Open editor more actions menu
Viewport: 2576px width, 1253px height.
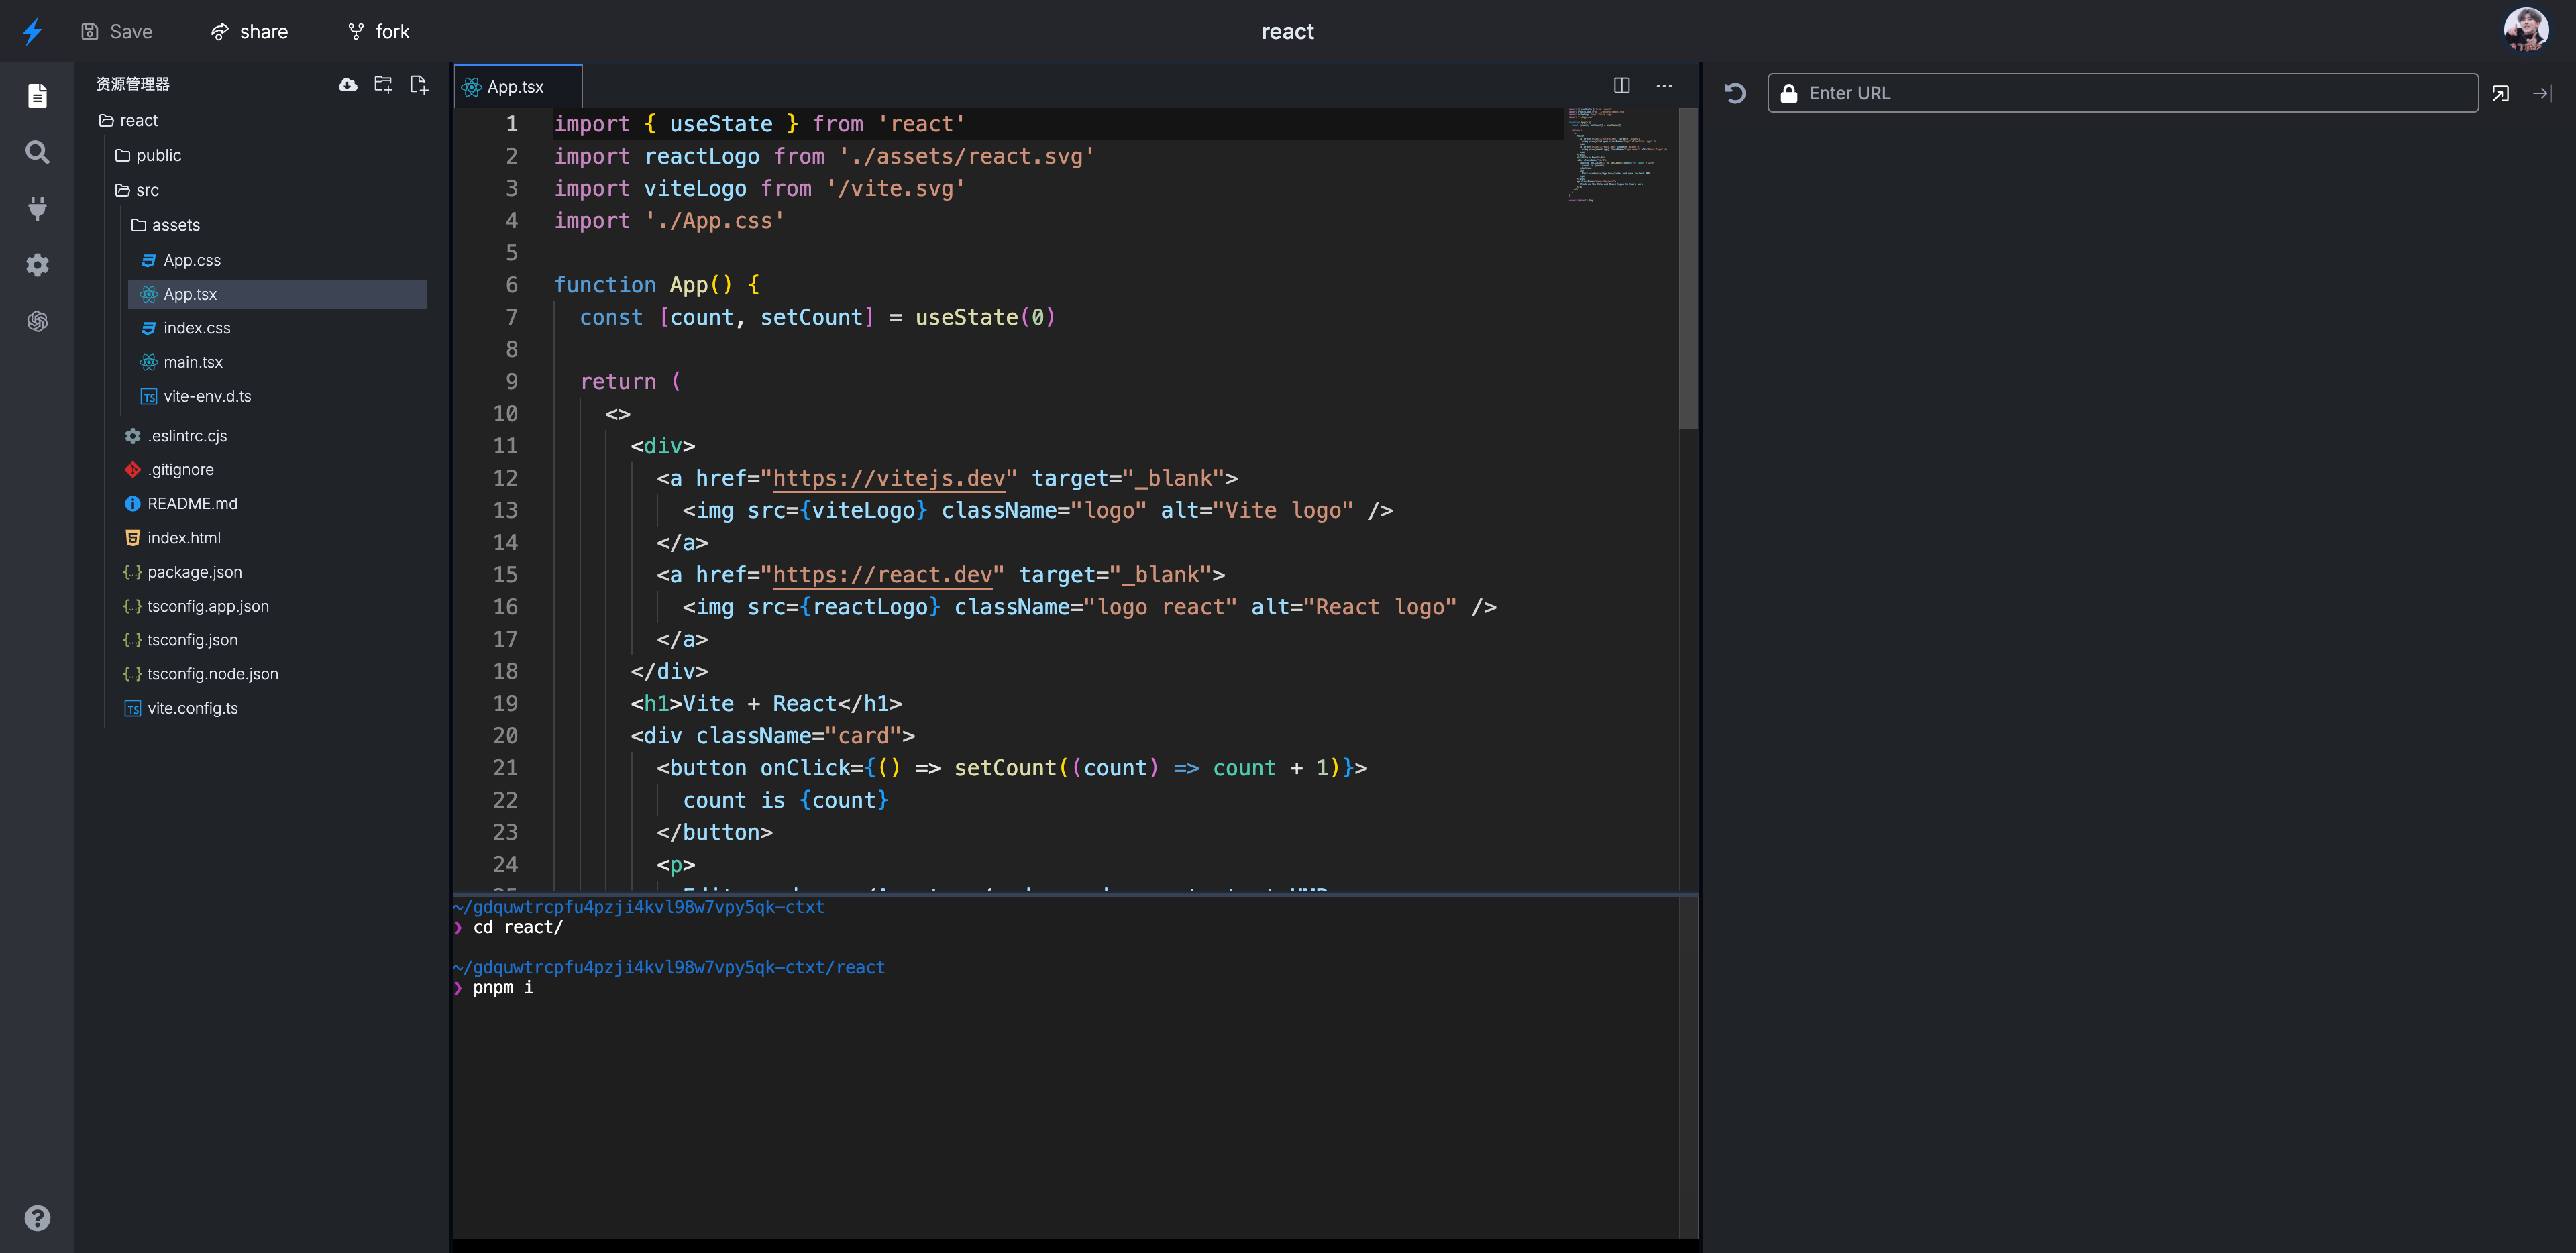1663,86
